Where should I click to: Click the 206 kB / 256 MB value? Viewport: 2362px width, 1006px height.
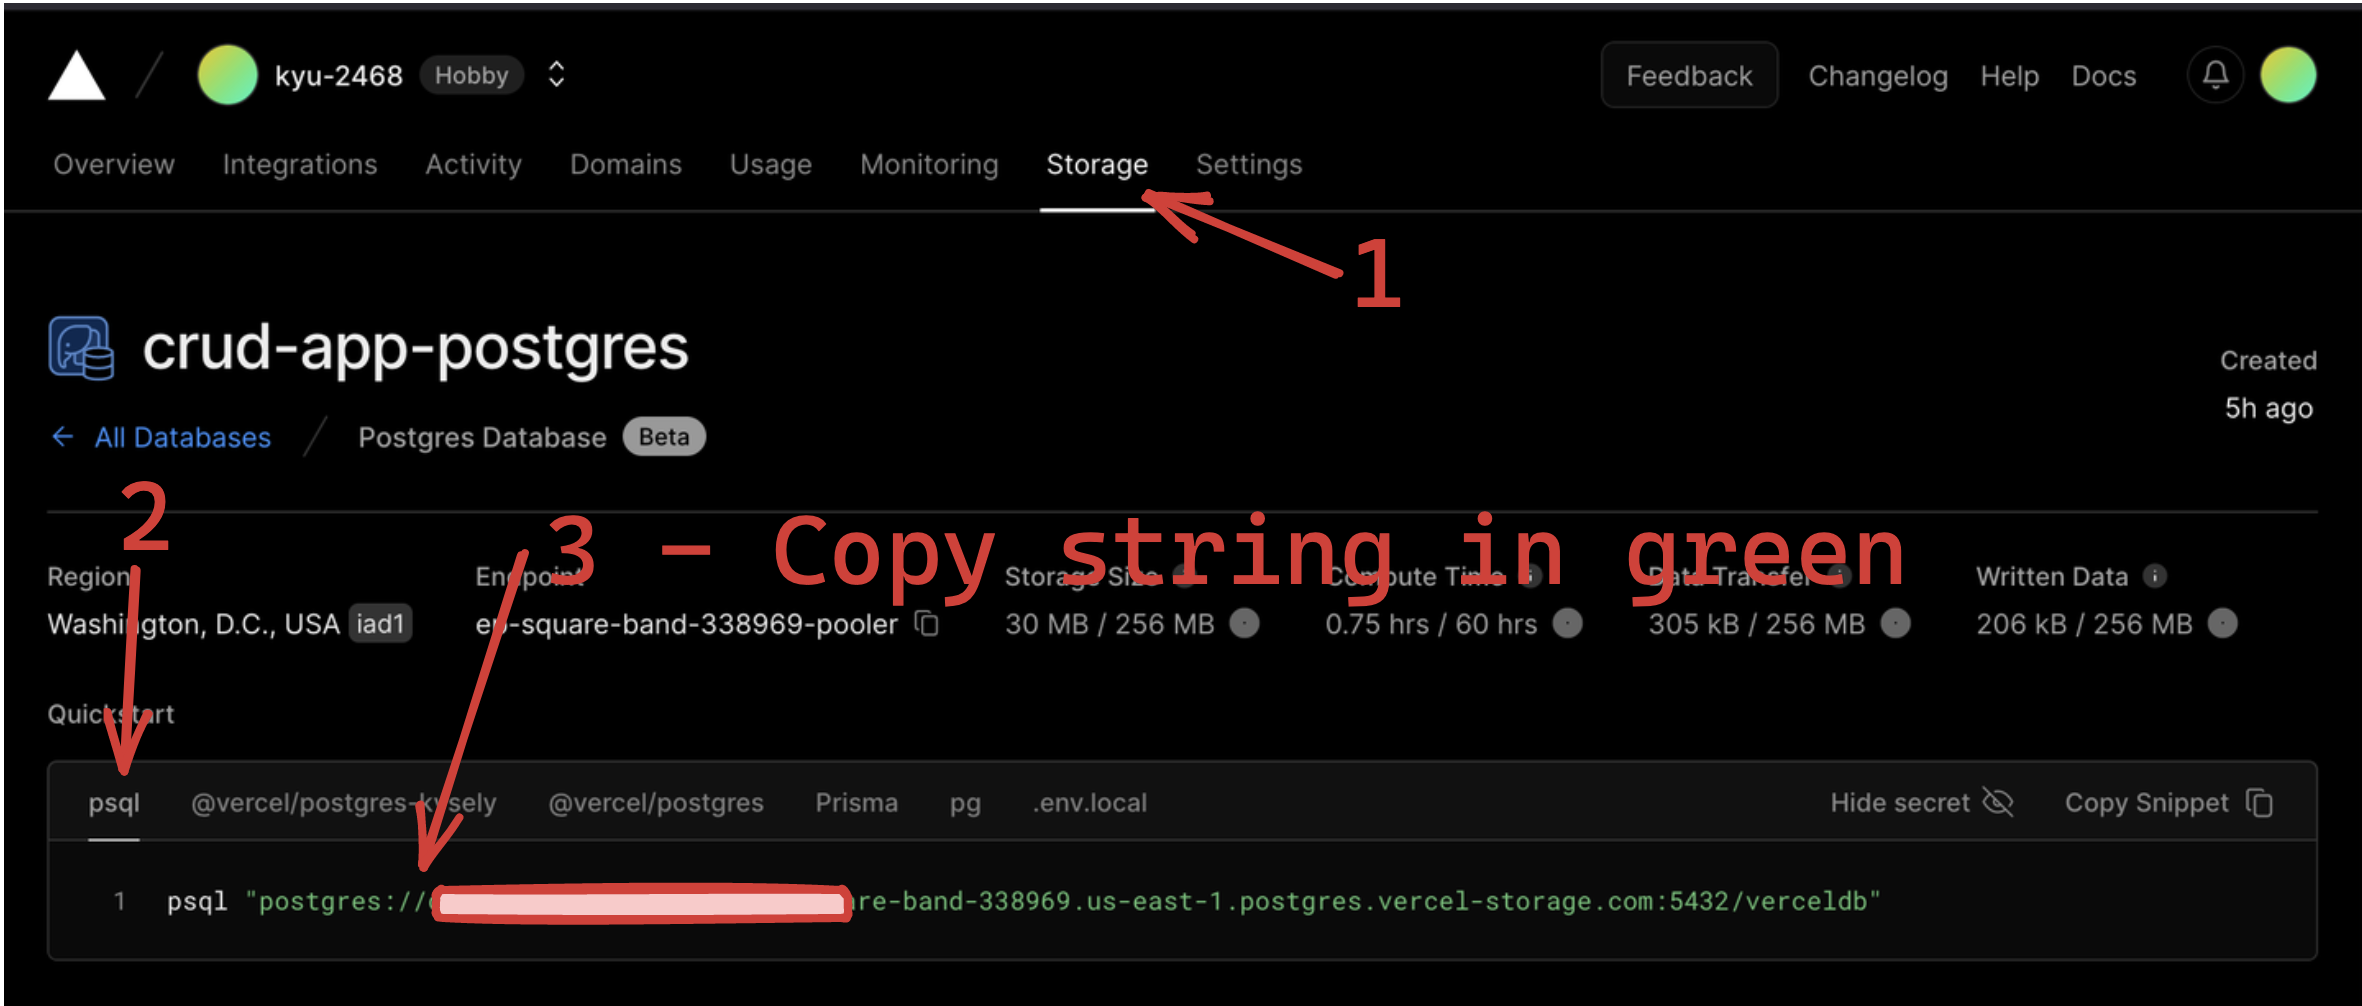pyautogui.click(x=2084, y=624)
